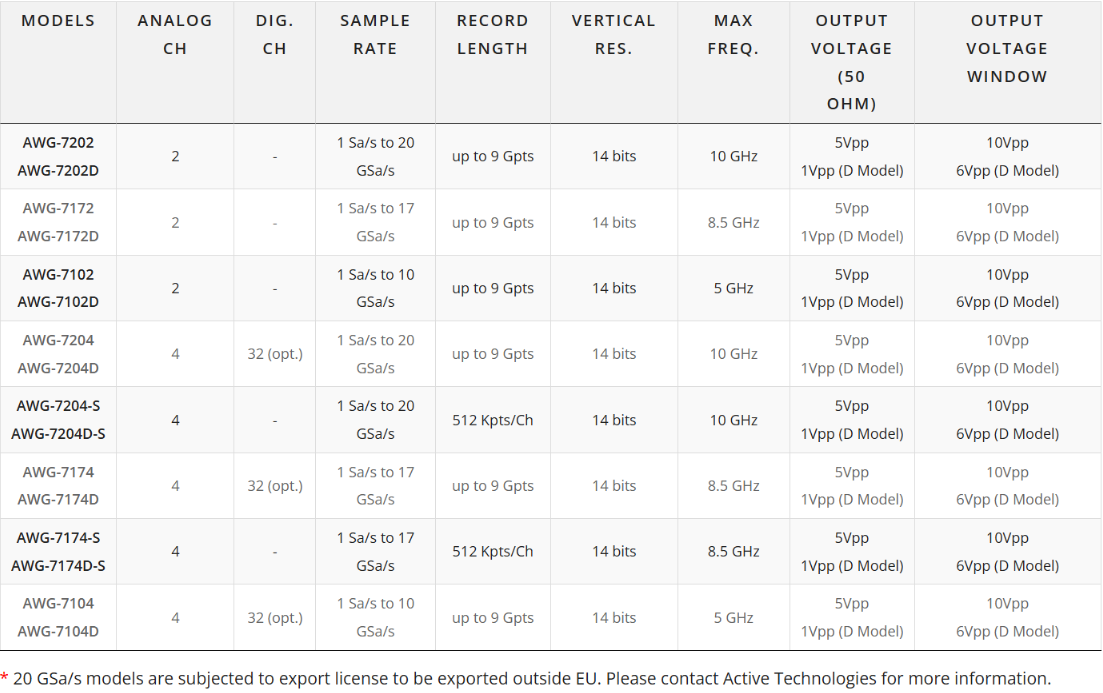
Task: Select the VERTICAL RES. column header
Action: (x=613, y=34)
